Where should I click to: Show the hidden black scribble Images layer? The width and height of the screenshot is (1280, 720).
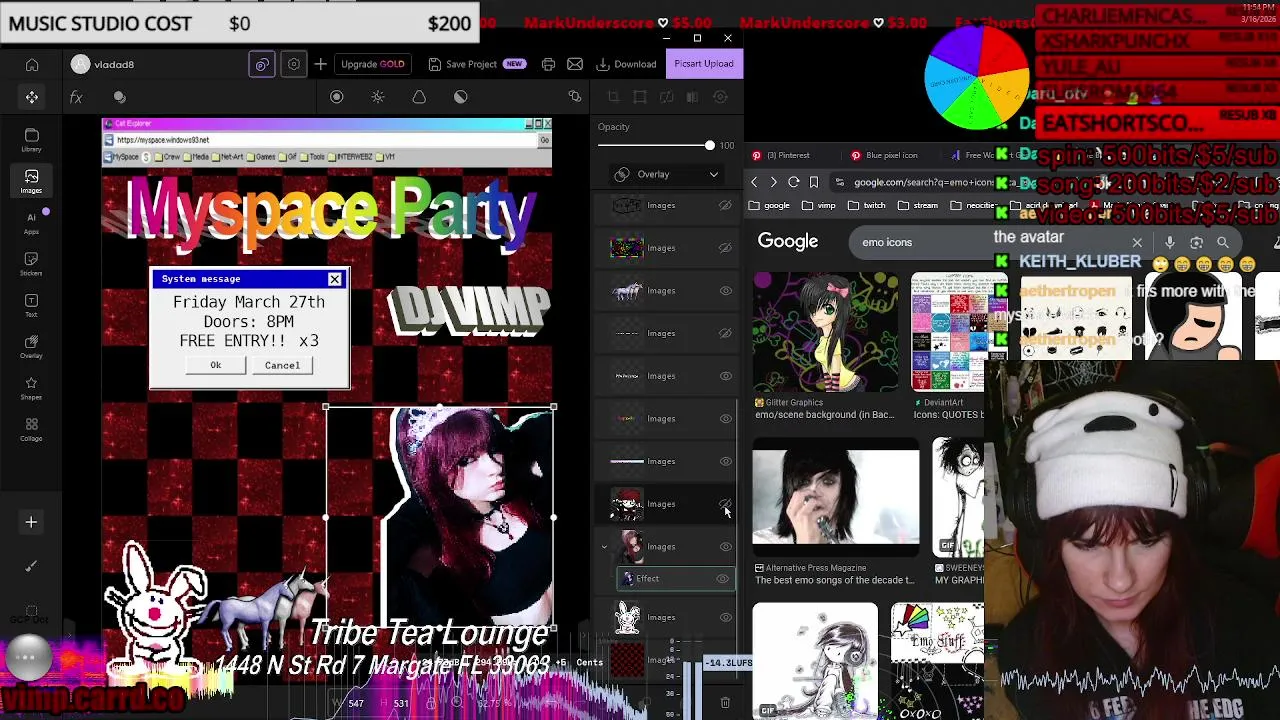point(725,205)
